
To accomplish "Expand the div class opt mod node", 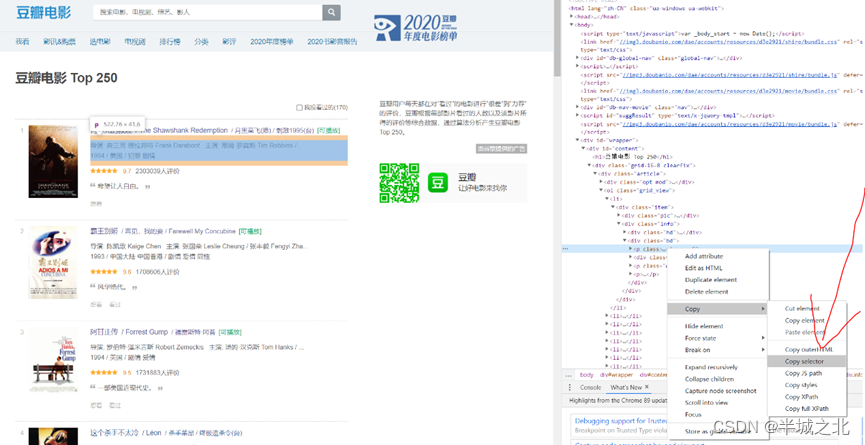I will tap(601, 182).
